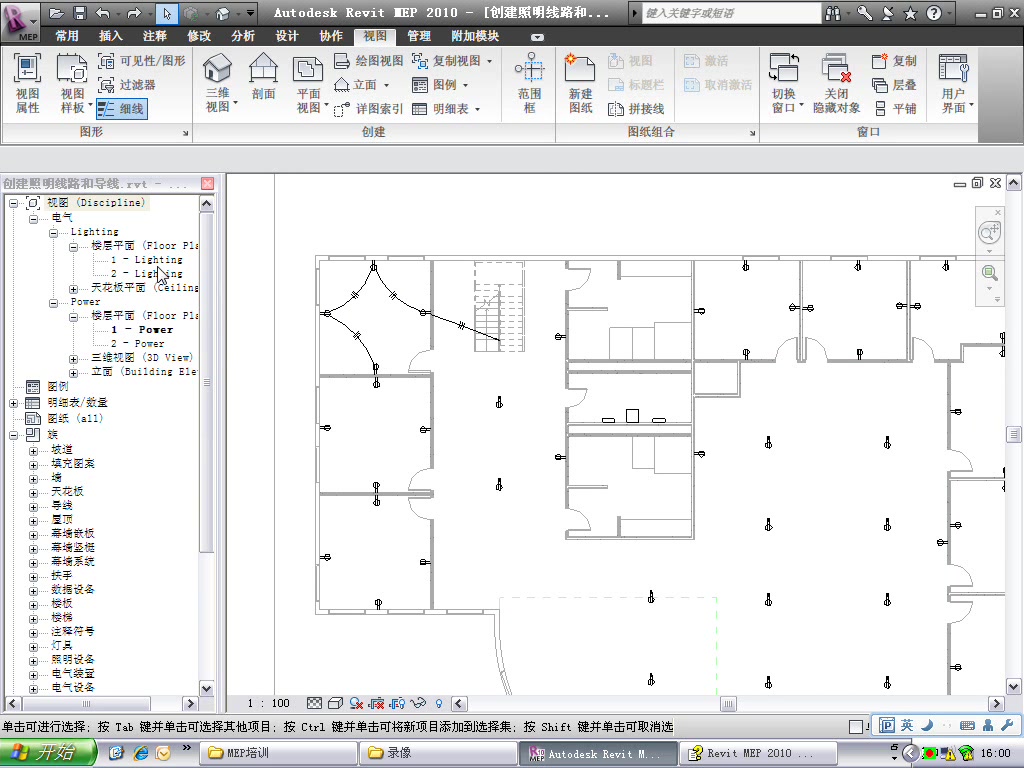Viewport: 1024px width, 768px height.
Task: Switch to the 分析 ribbon tab
Action: tap(246, 36)
